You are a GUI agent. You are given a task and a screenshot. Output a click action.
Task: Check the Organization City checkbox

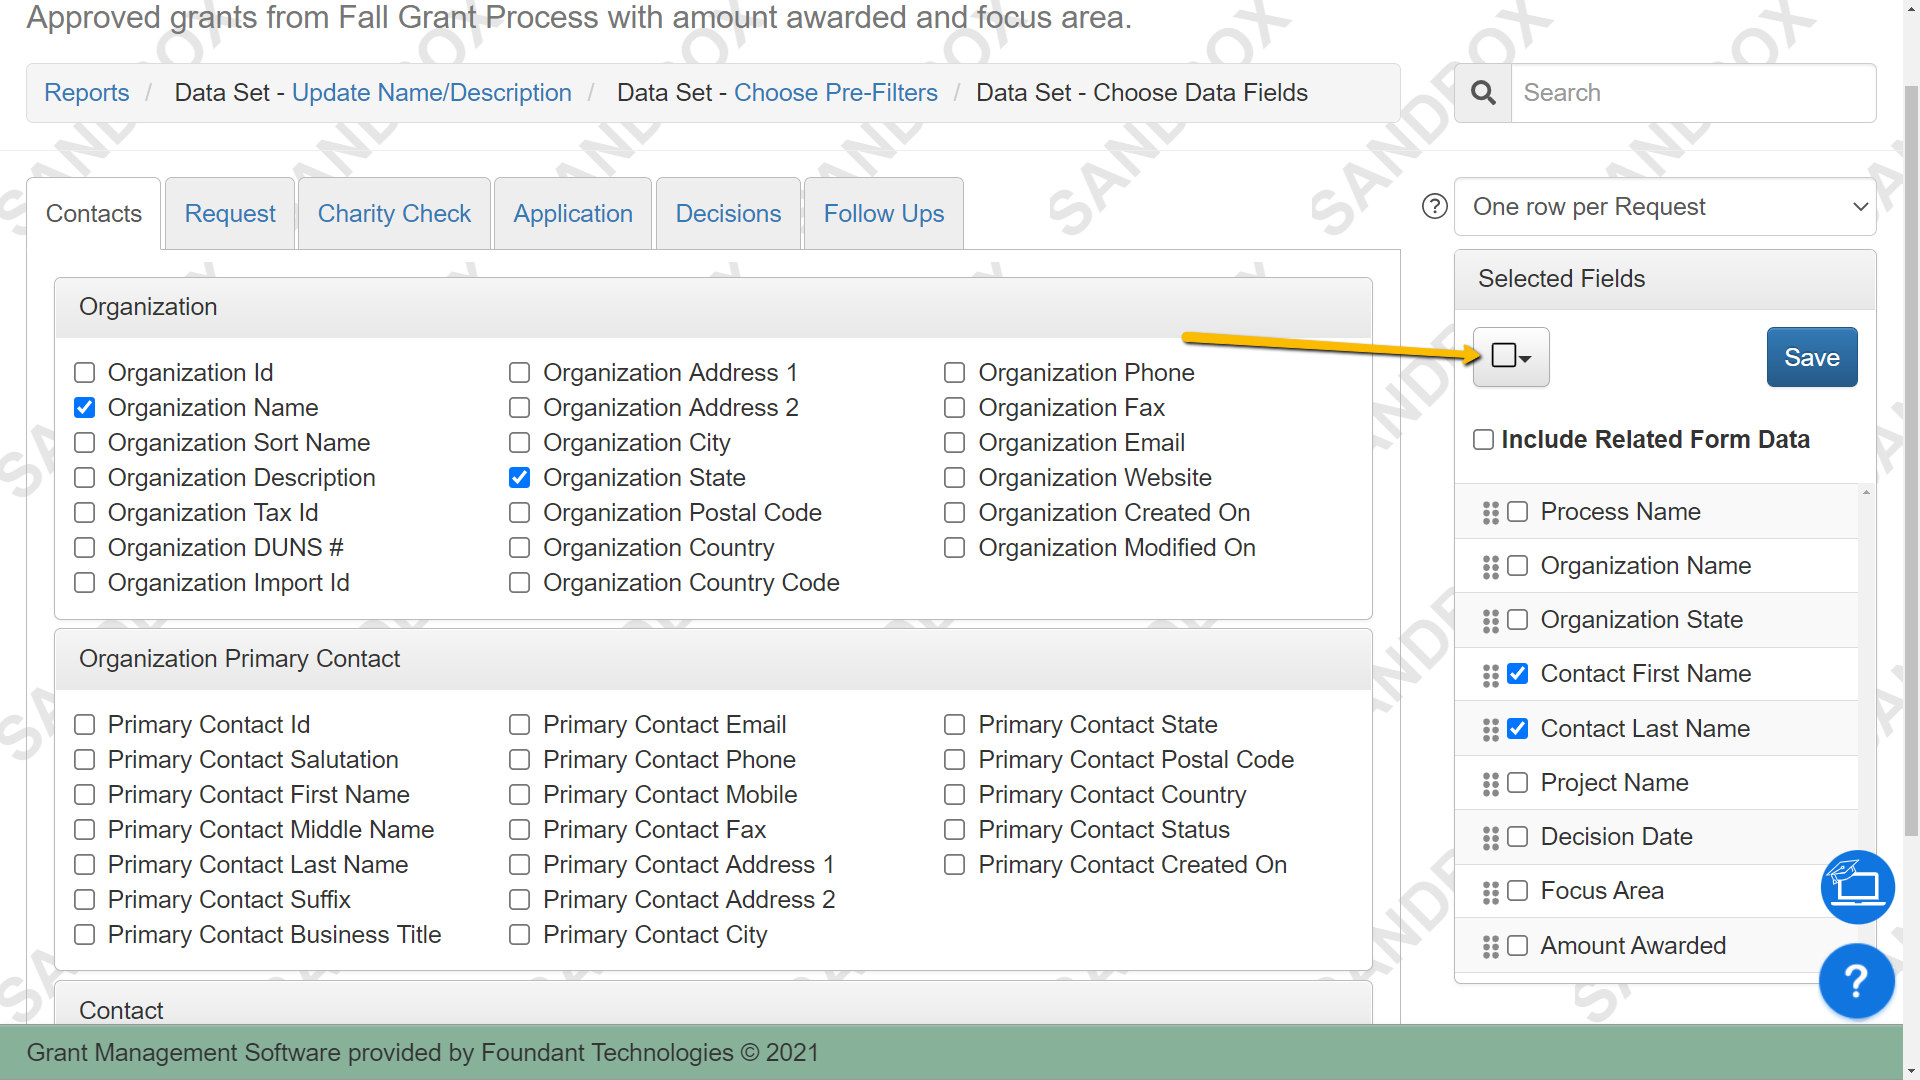click(x=519, y=442)
